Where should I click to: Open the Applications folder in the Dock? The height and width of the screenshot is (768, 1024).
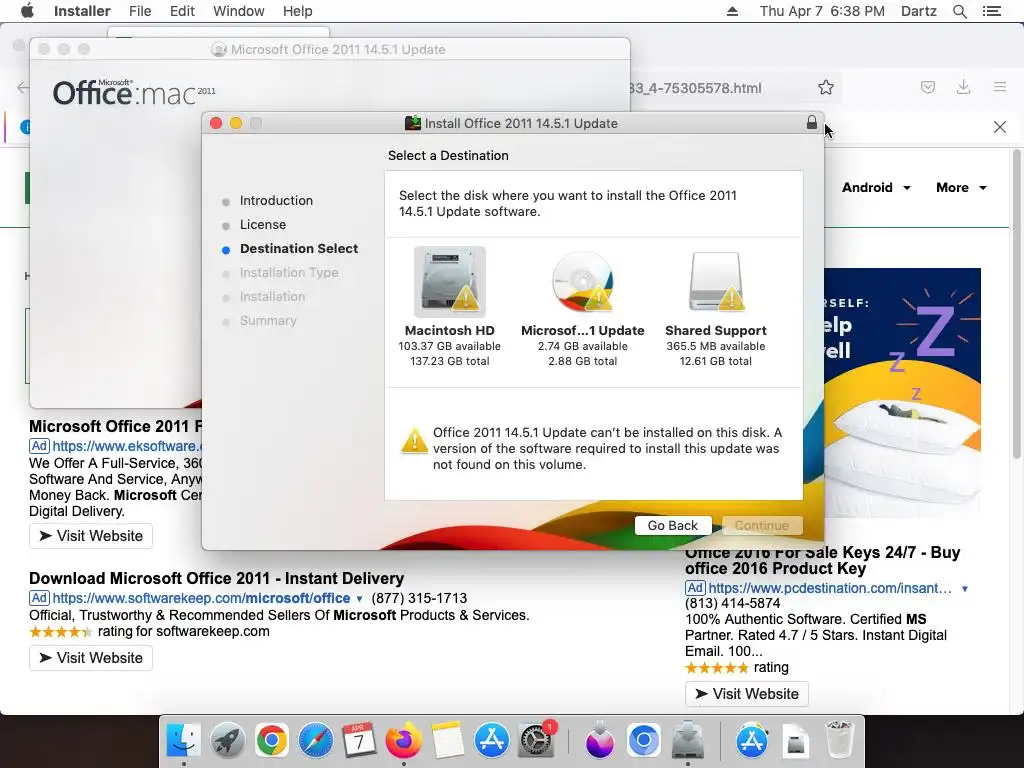752,740
